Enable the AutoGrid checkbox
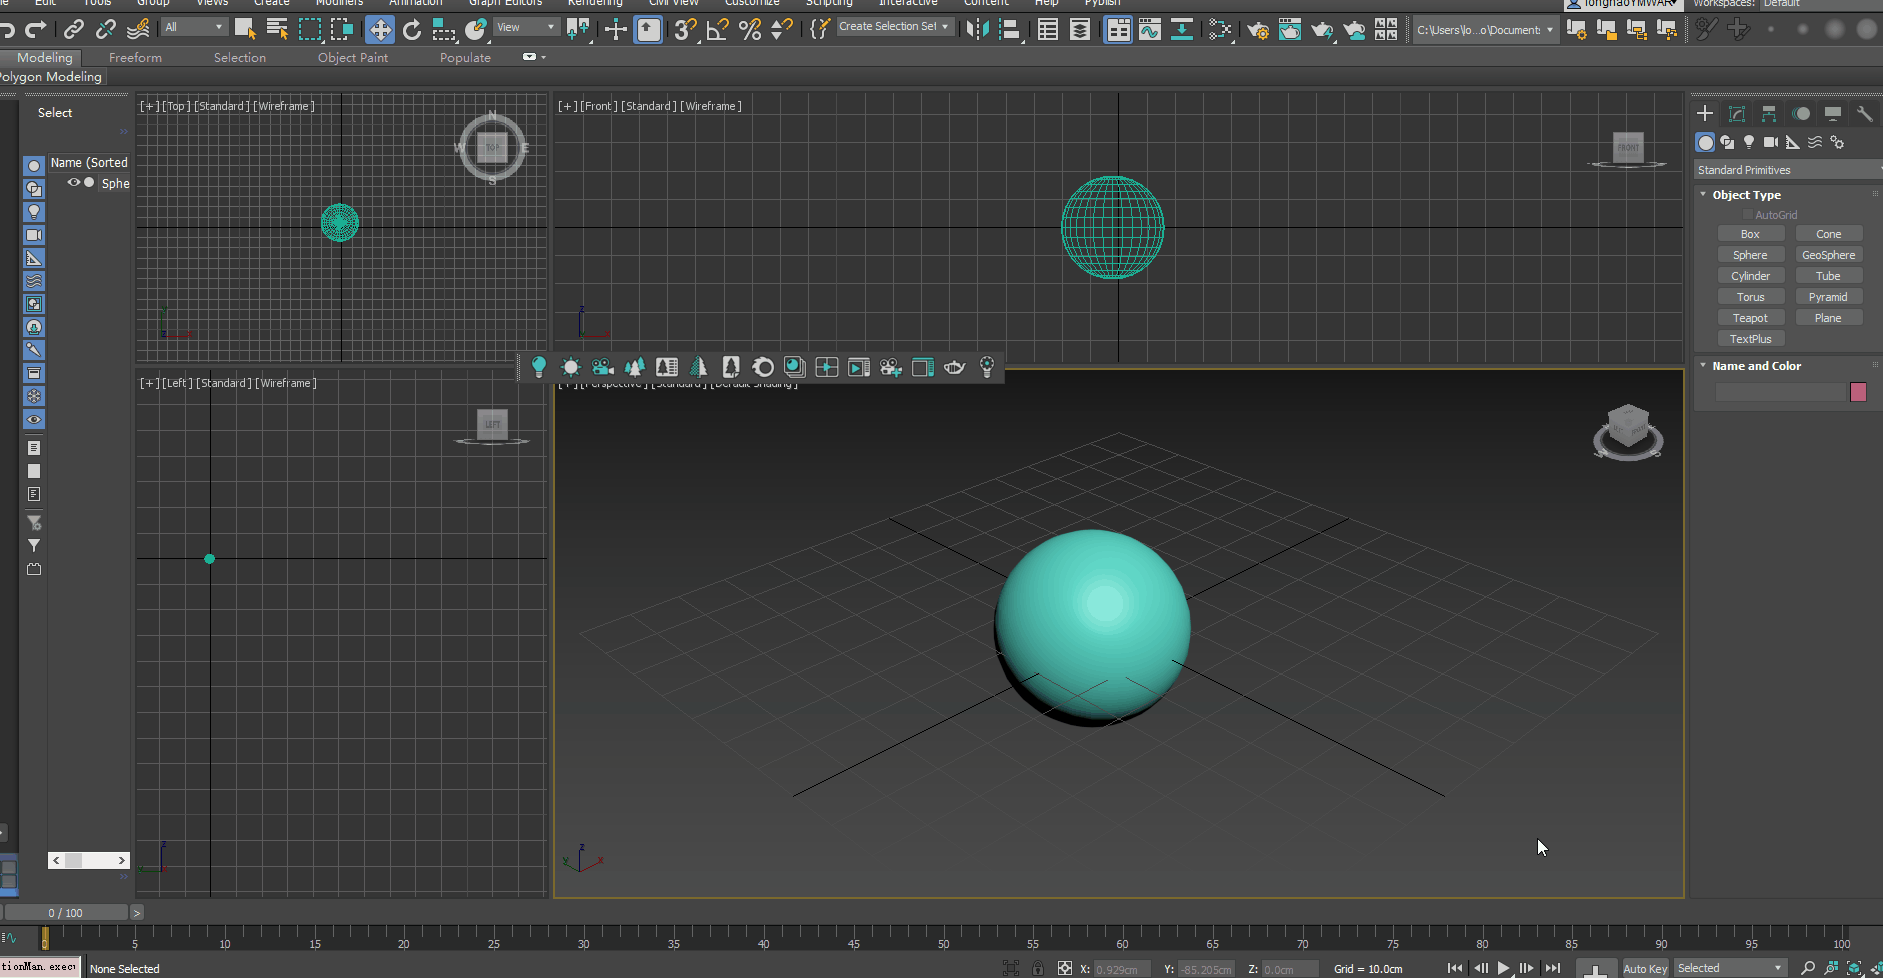 [1748, 215]
